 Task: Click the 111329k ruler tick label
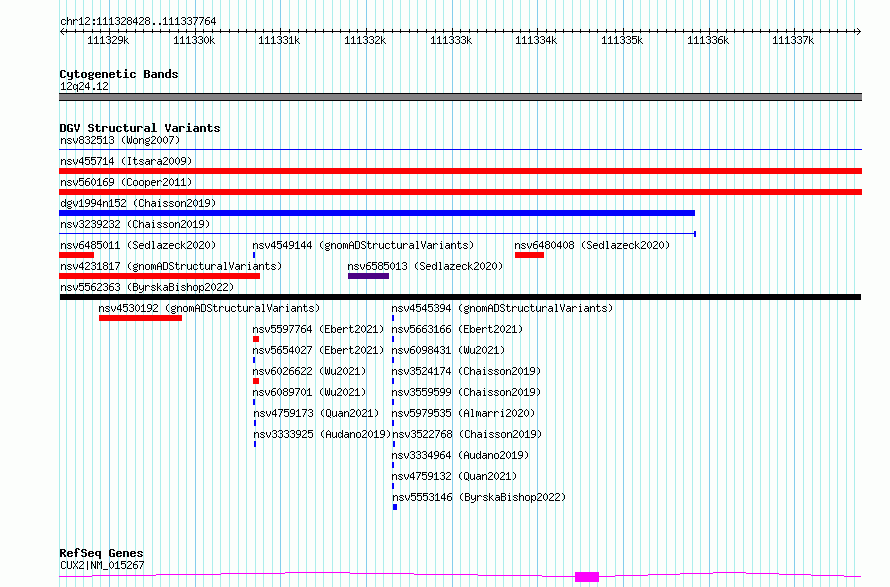tap(108, 40)
